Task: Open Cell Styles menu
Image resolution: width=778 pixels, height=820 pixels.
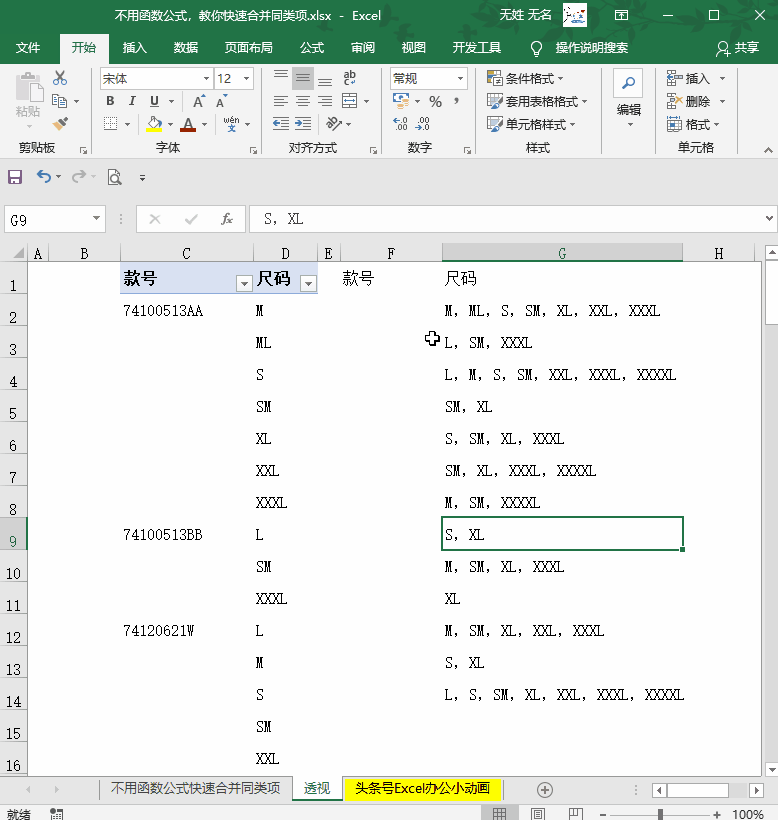Action: pyautogui.click(x=531, y=124)
